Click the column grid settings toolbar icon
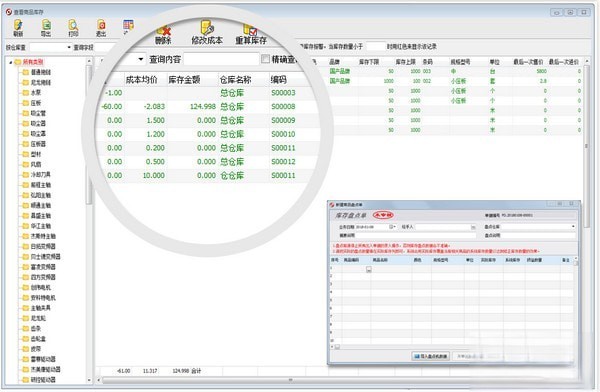 tap(128, 25)
